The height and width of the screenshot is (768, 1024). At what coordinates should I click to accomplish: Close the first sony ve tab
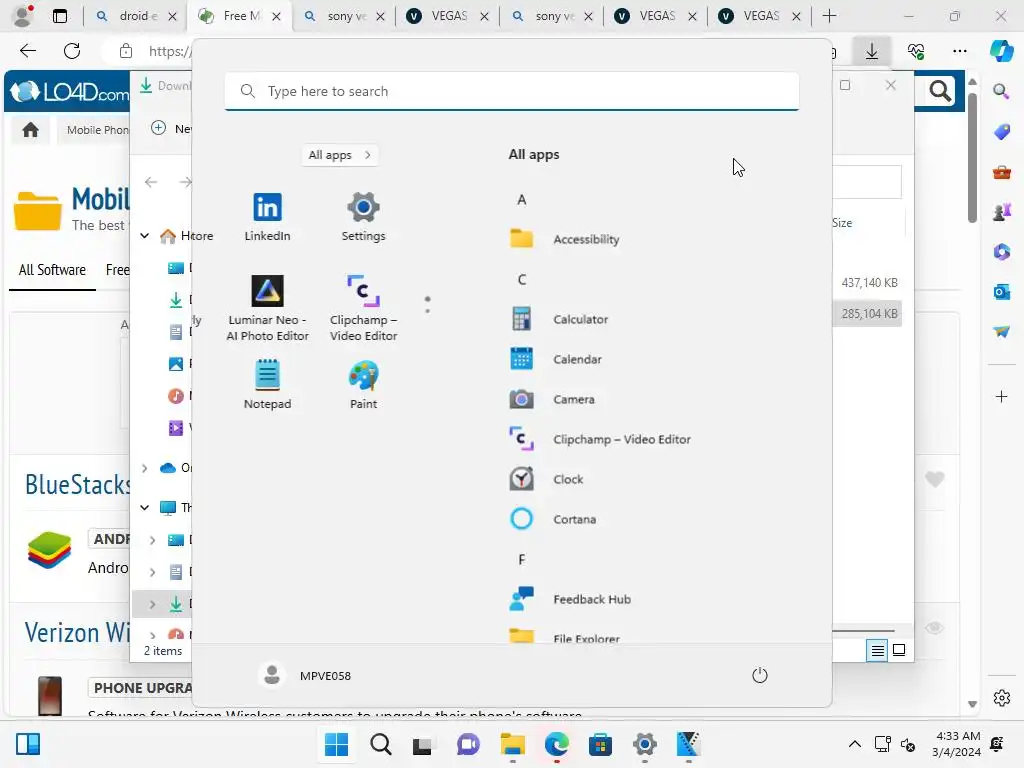(x=381, y=16)
